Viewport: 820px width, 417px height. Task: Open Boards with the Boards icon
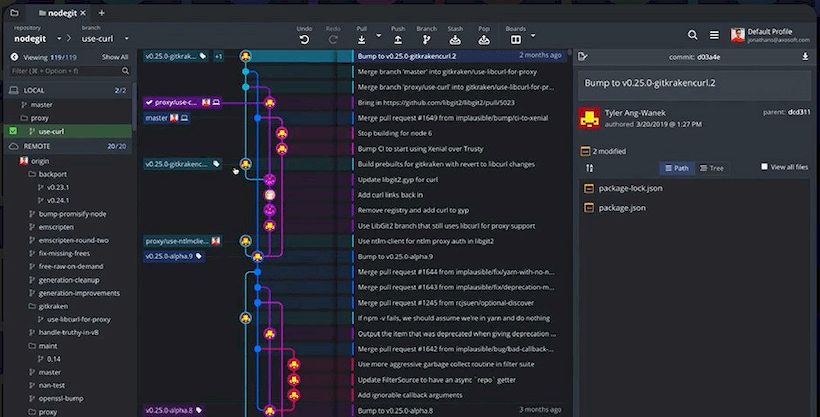(516, 40)
